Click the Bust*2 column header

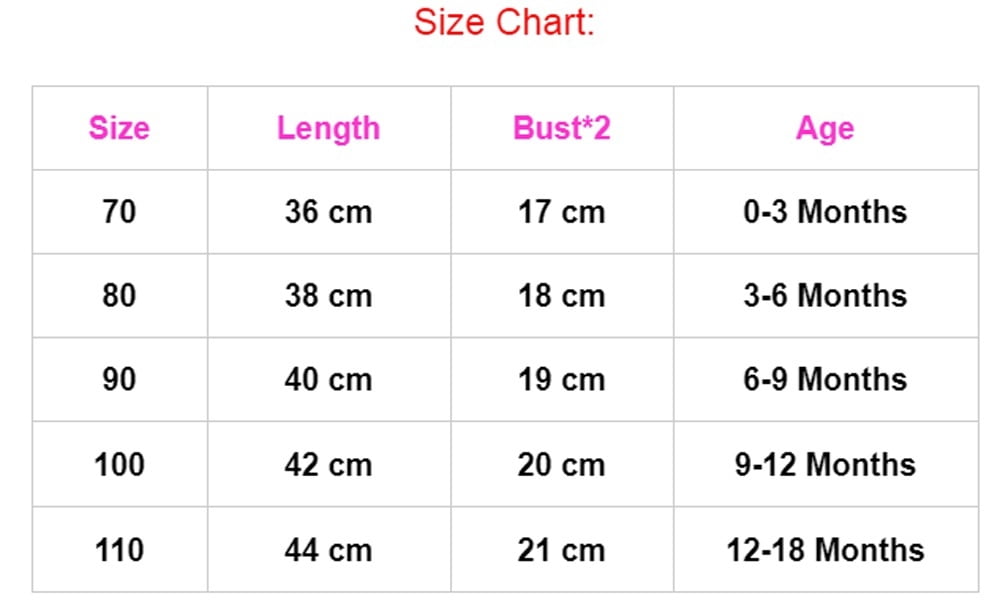pyautogui.click(x=561, y=128)
